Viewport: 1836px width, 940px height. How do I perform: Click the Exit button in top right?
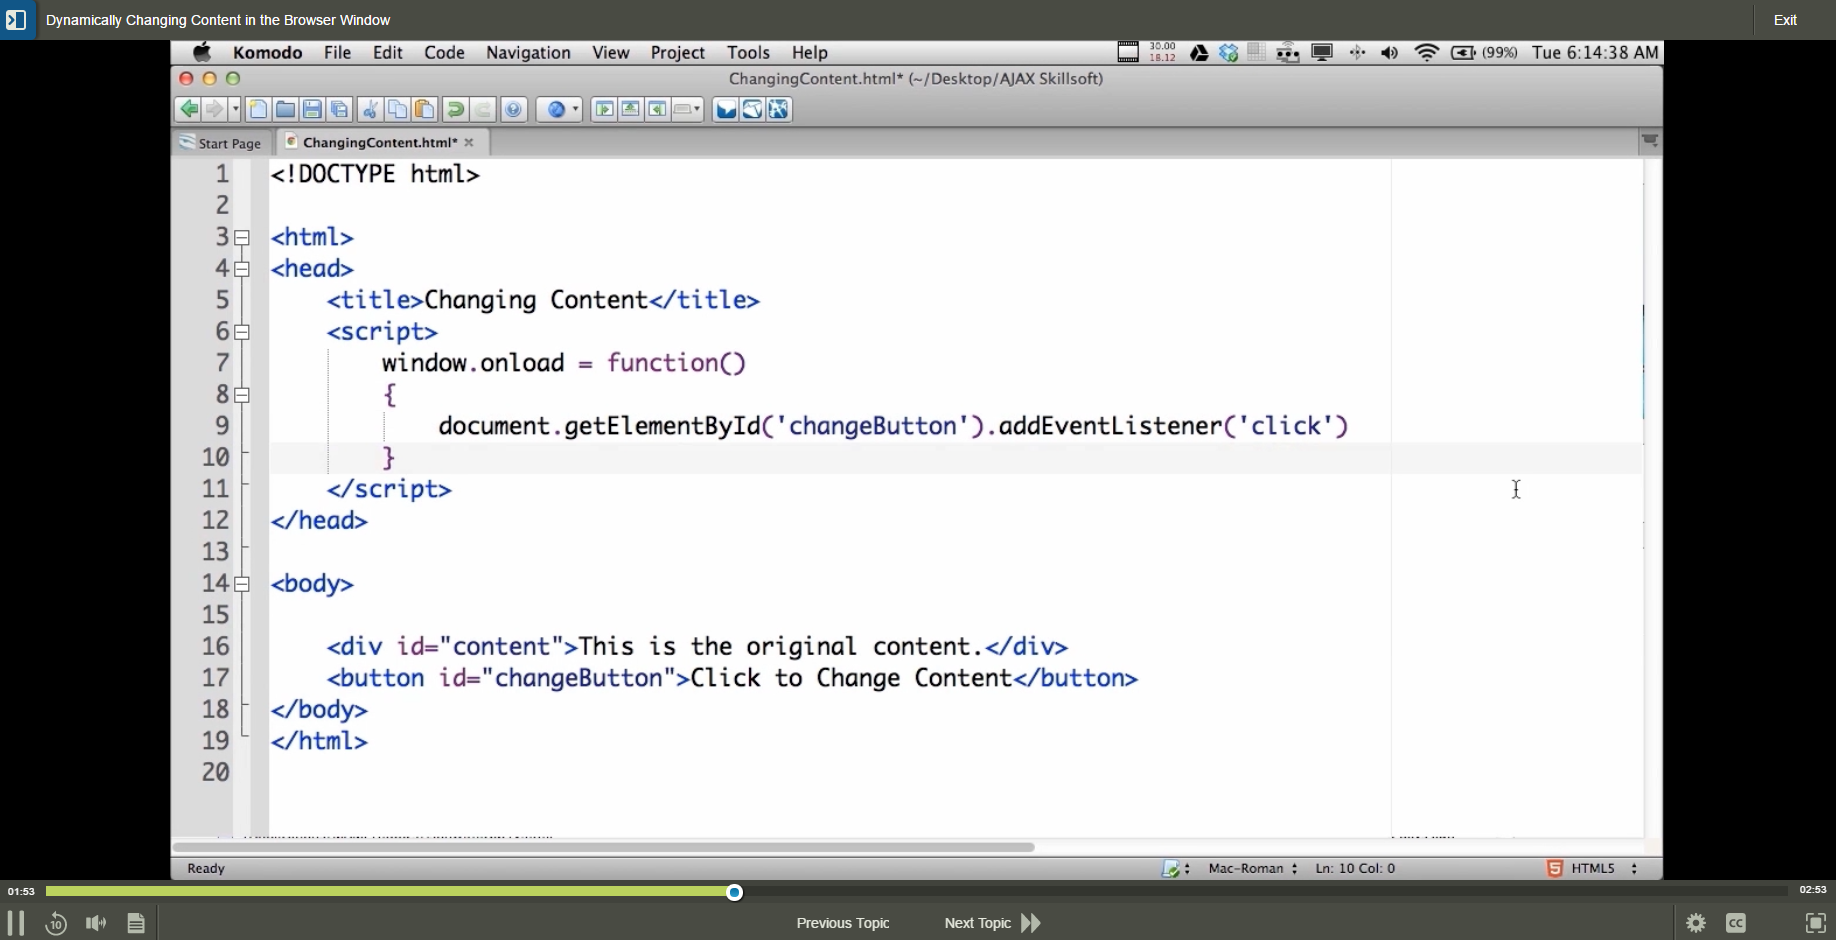click(1785, 20)
